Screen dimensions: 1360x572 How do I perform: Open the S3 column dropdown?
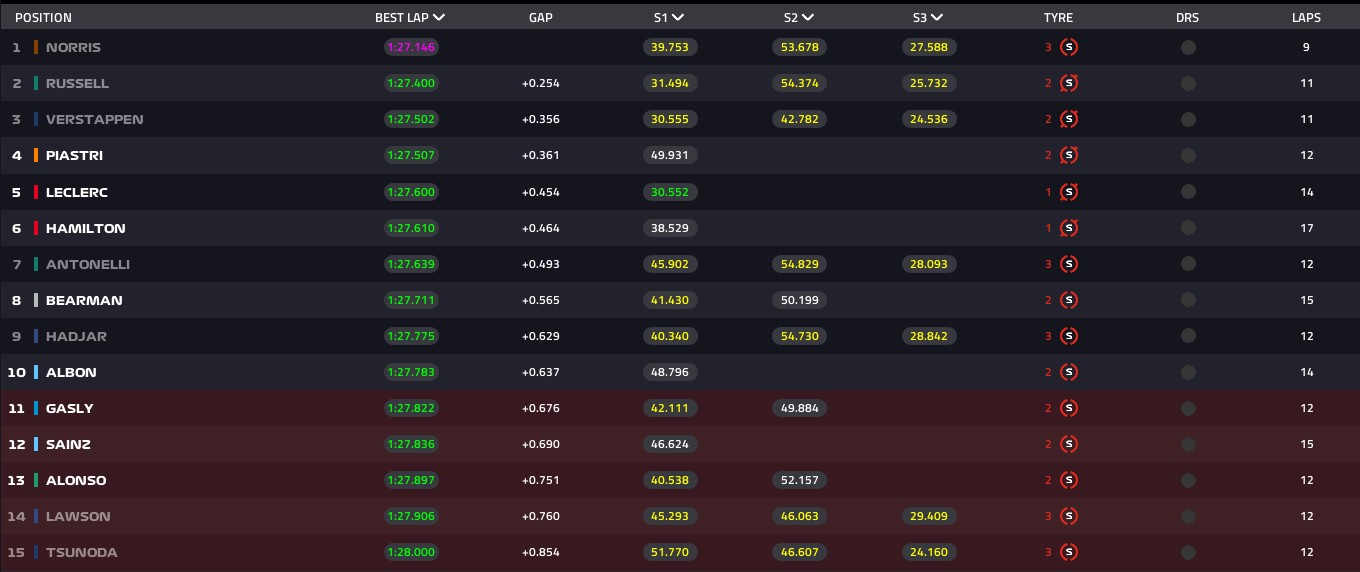(x=937, y=17)
